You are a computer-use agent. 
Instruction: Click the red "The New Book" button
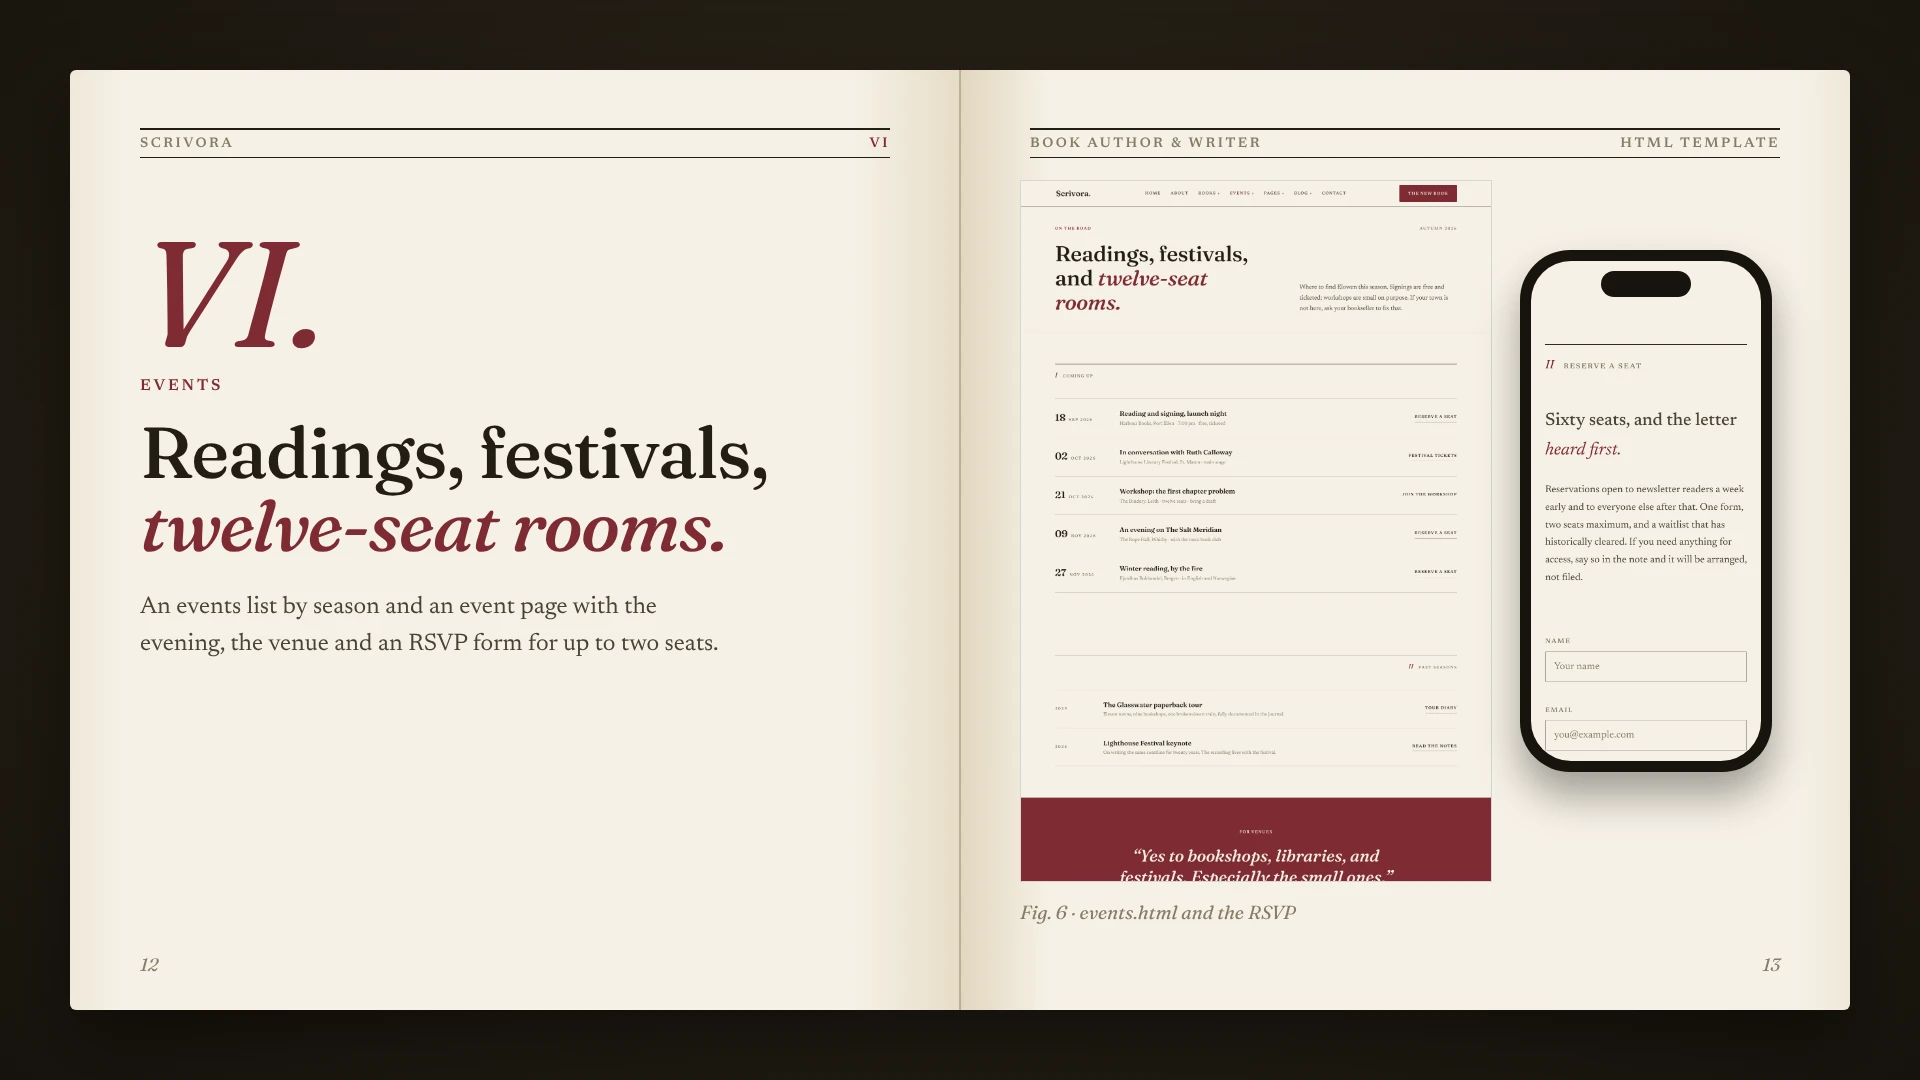[x=1428, y=193]
